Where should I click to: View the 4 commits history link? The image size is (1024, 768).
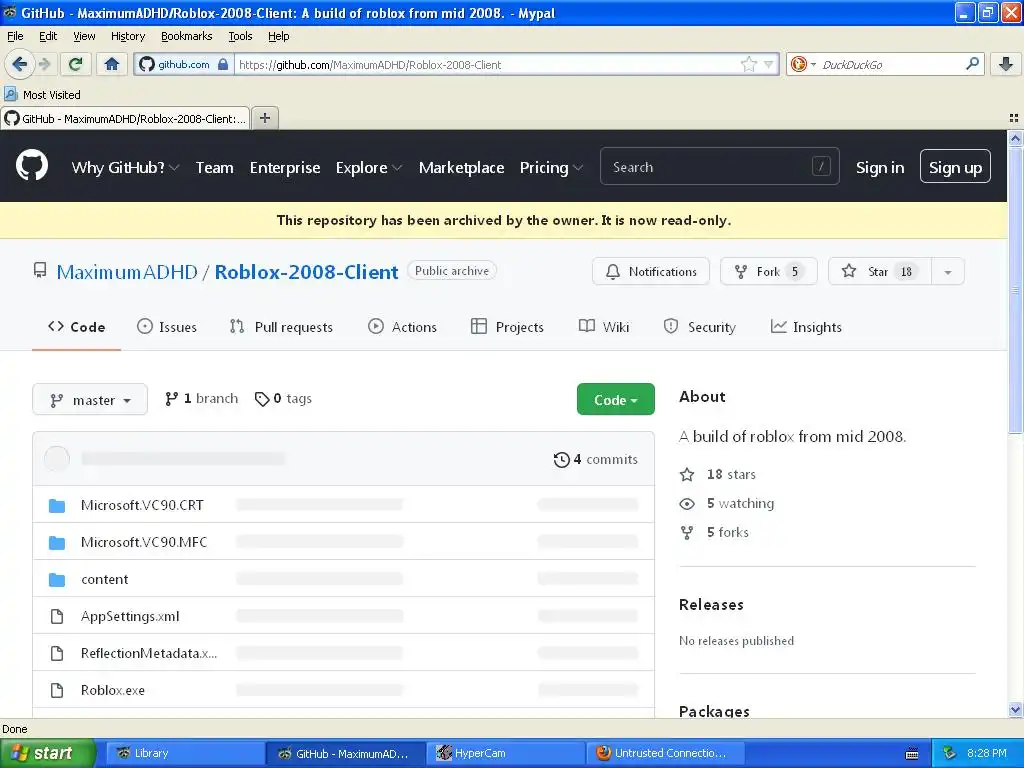(595, 459)
